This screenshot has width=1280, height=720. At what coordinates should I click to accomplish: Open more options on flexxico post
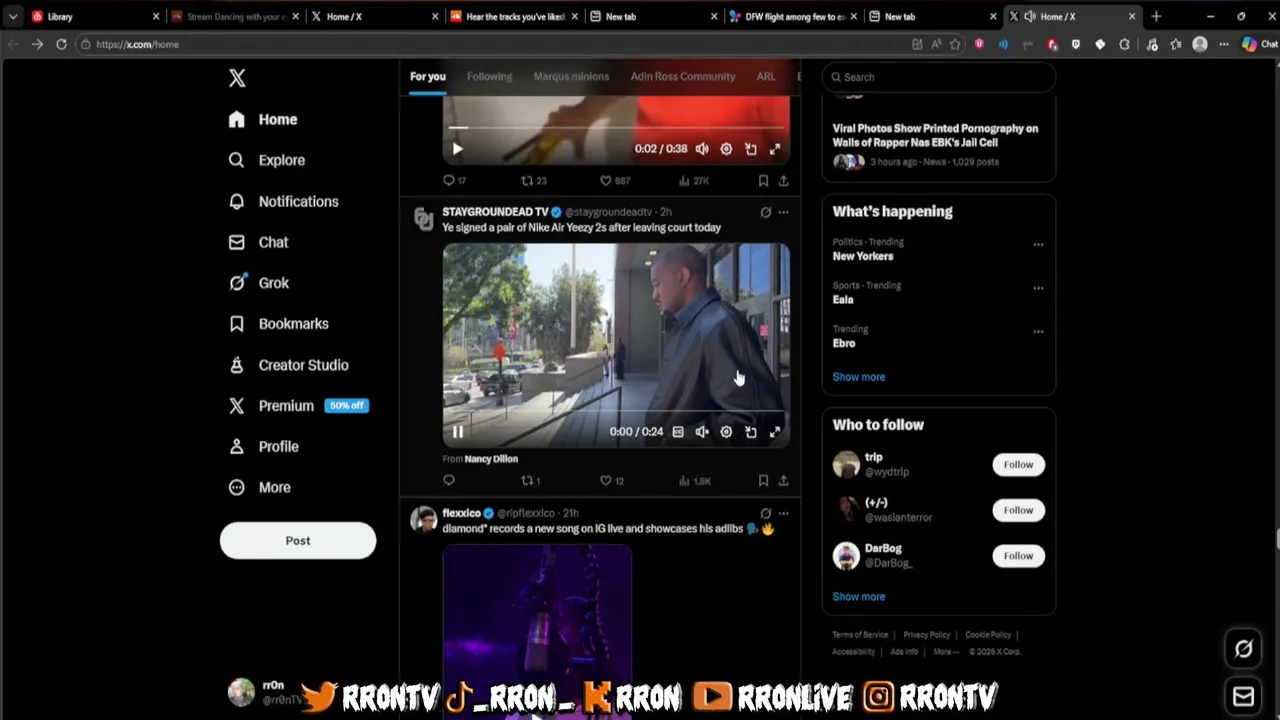[x=783, y=513]
